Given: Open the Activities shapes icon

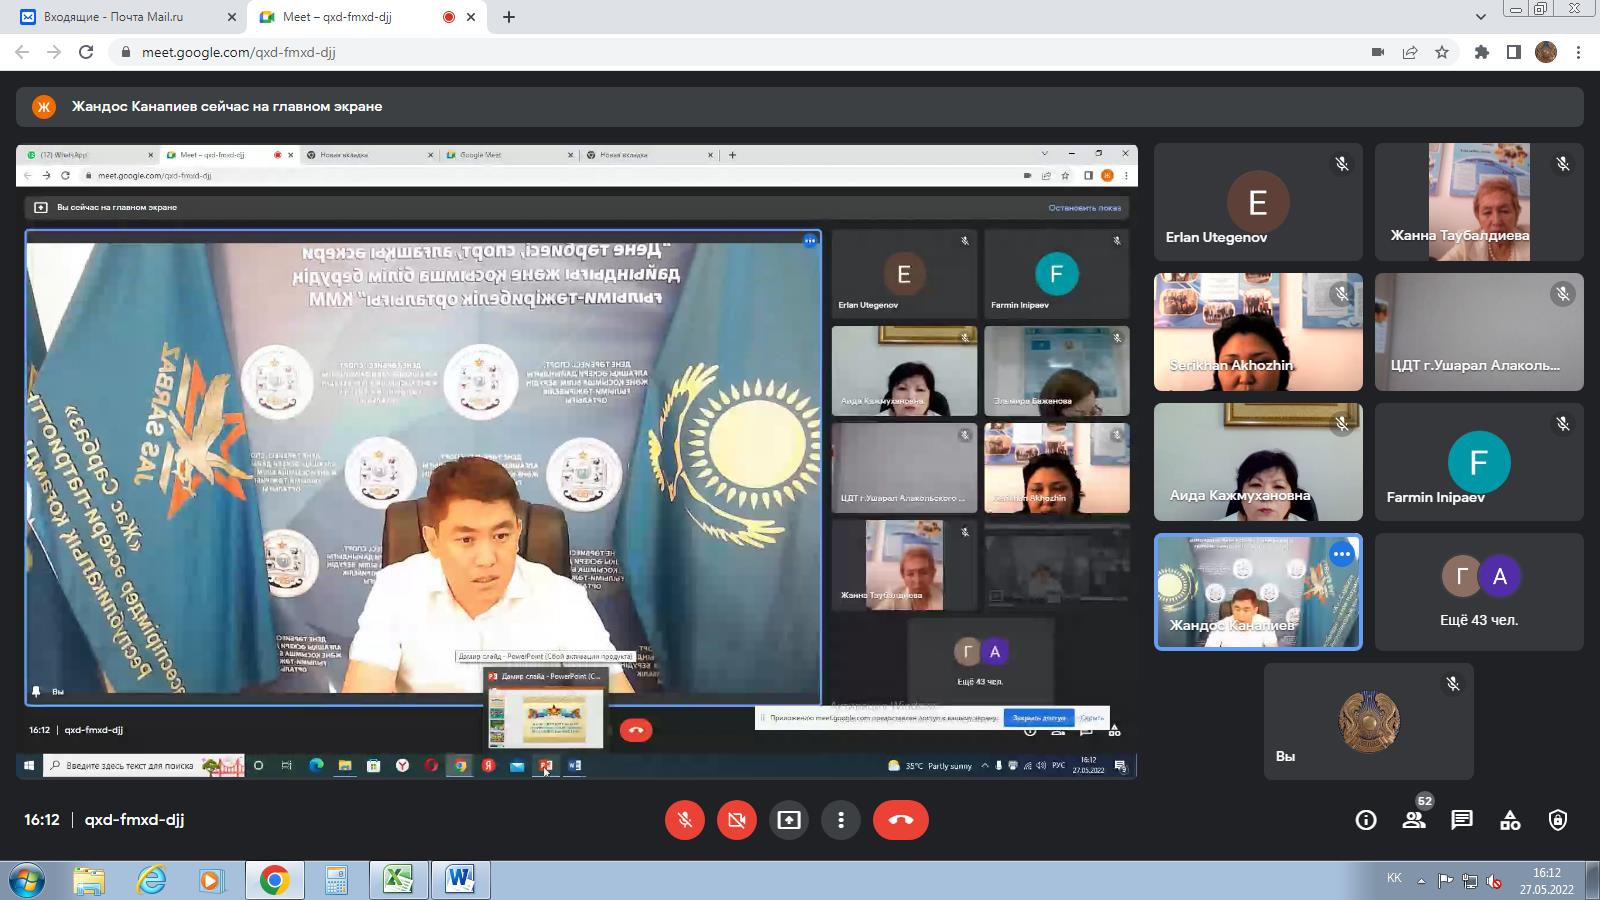Looking at the screenshot, I should [x=1510, y=820].
